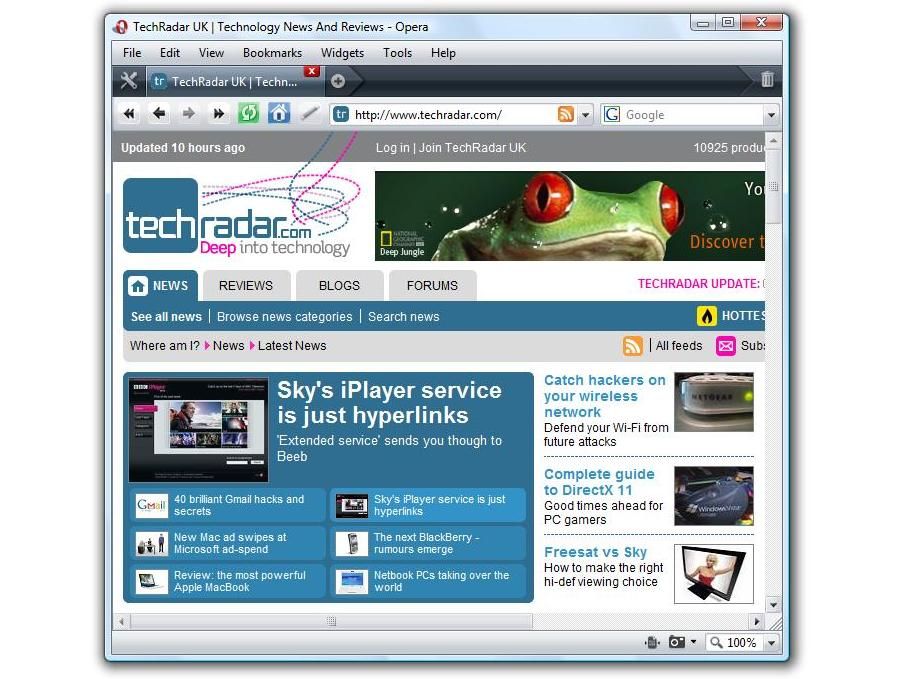Open Complete guide to DirectX 11
The height and width of the screenshot is (679, 905).
[599, 482]
